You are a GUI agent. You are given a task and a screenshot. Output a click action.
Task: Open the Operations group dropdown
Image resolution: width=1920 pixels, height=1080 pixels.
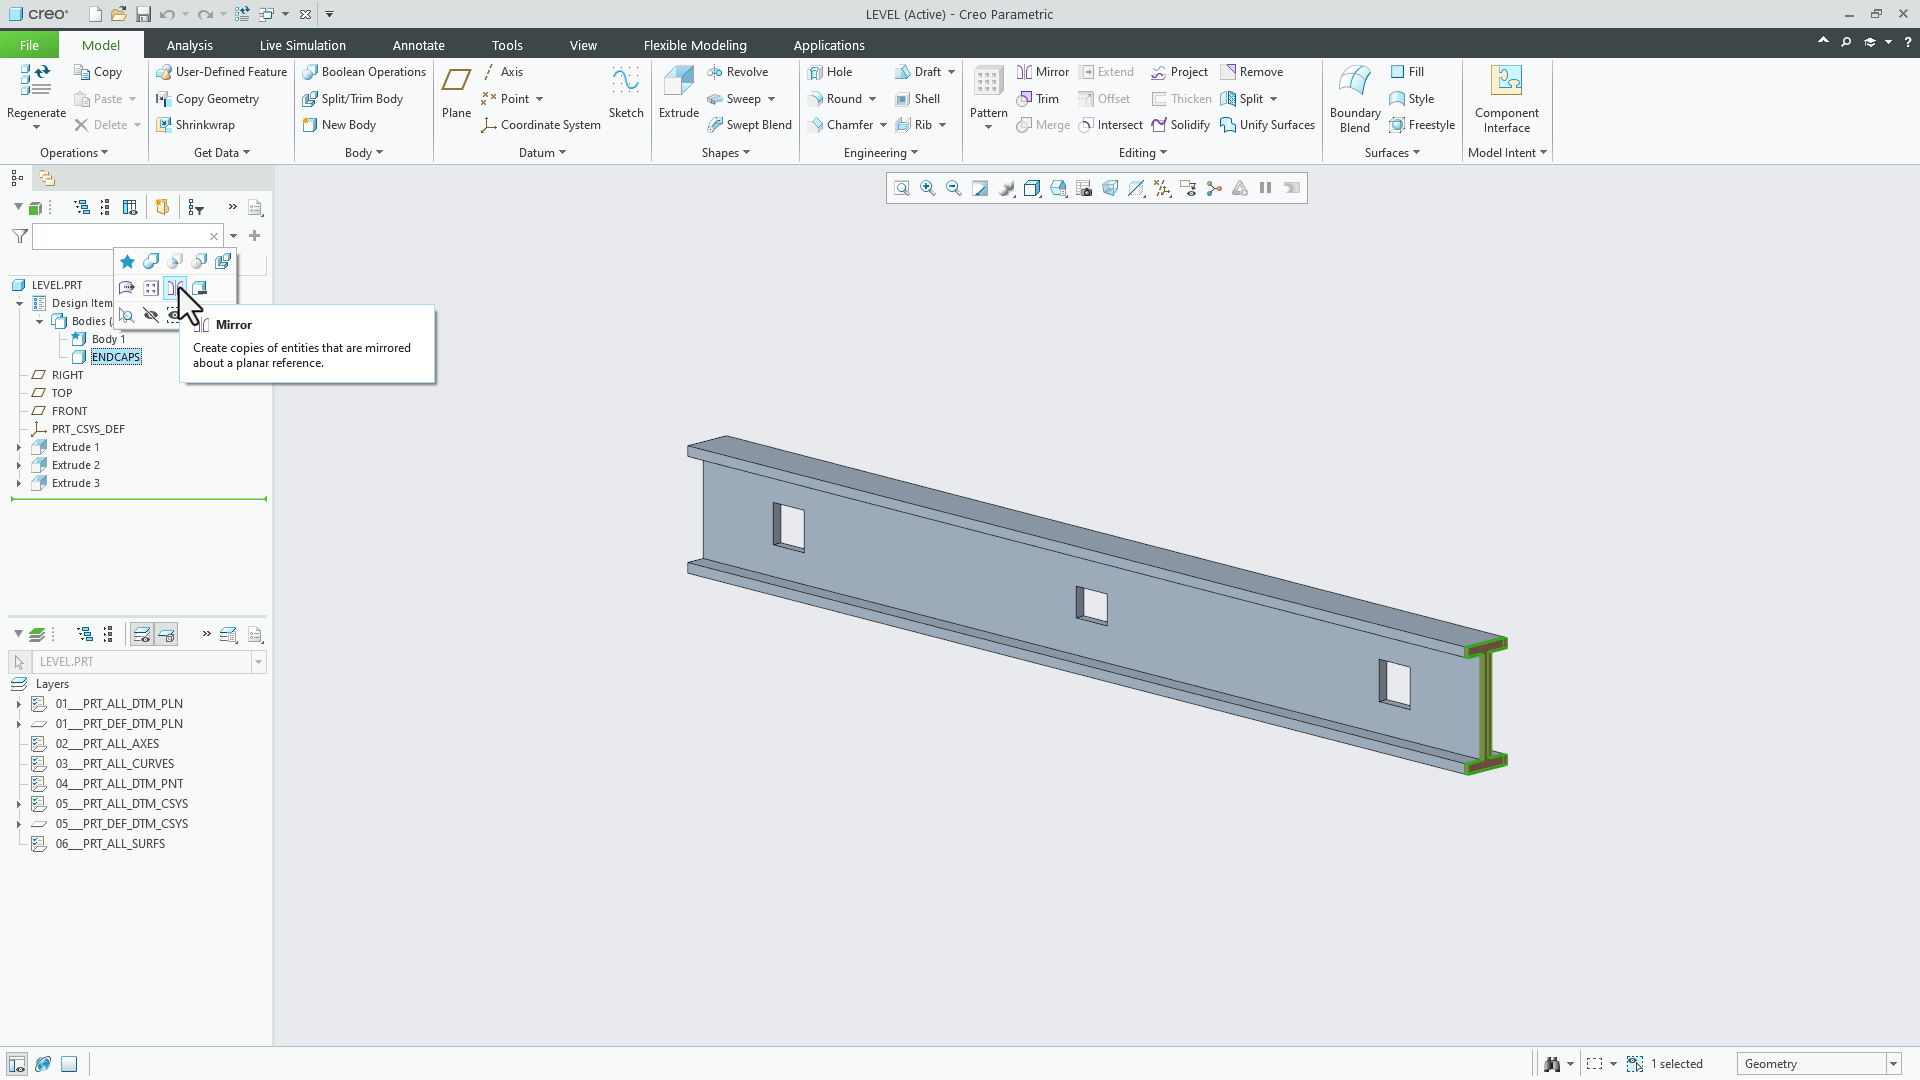74,153
